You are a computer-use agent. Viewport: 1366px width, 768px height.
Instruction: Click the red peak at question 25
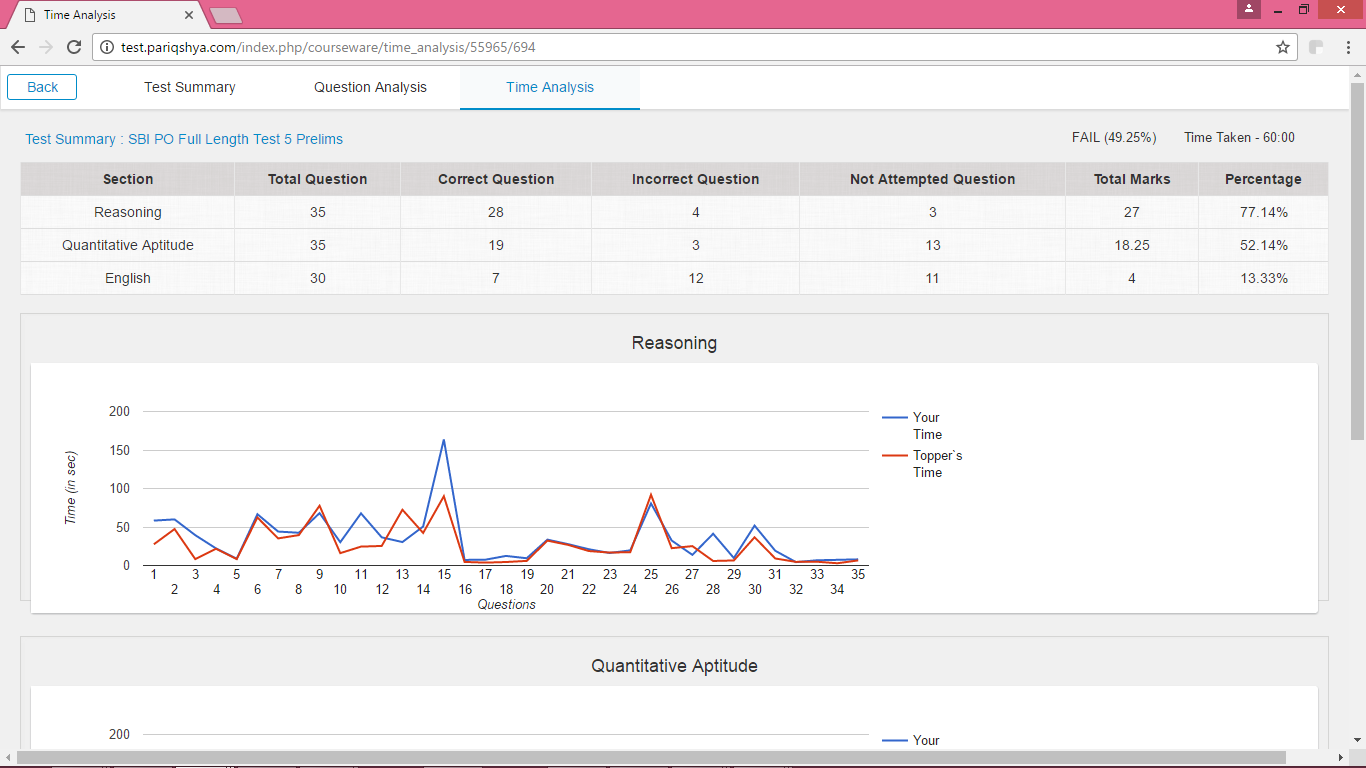click(x=651, y=494)
